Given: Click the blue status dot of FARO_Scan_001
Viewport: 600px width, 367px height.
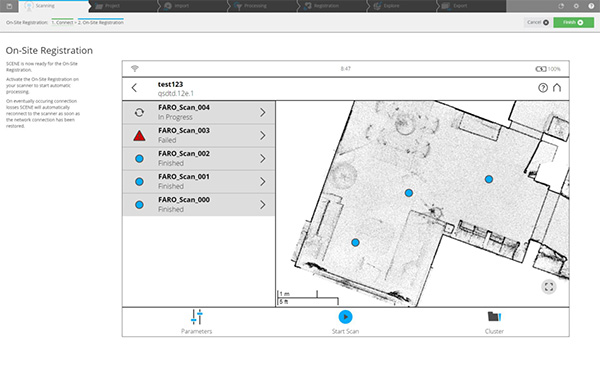Looking at the screenshot, I should pyautogui.click(x=139, y=181).
